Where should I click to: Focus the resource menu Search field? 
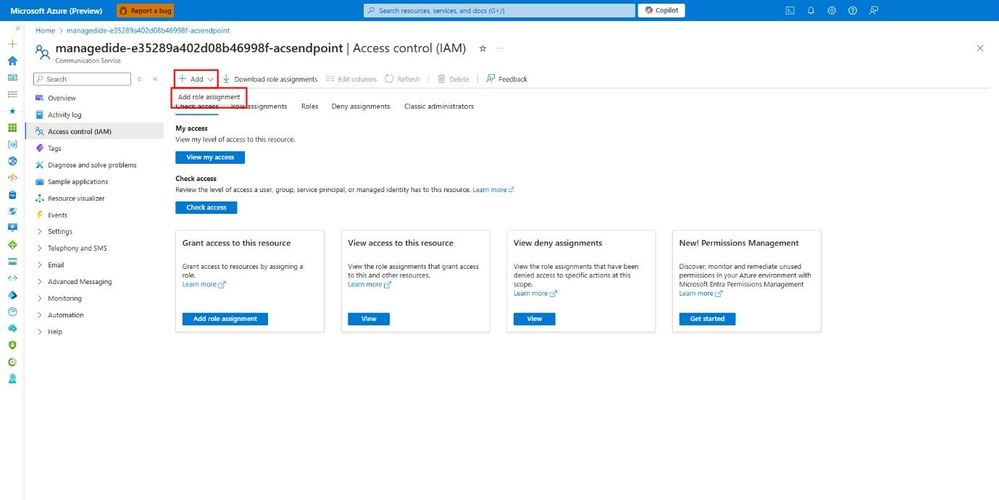tap(82, 79)
